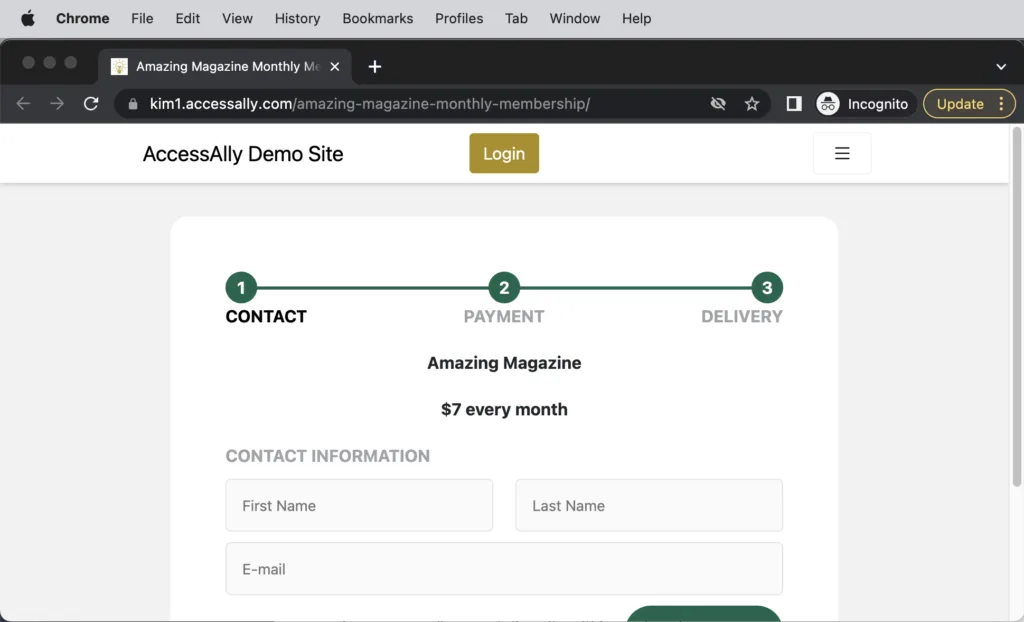Select step 1 CONTACT circle
This screenshot has width=1024, height=622.
(241, 287)
